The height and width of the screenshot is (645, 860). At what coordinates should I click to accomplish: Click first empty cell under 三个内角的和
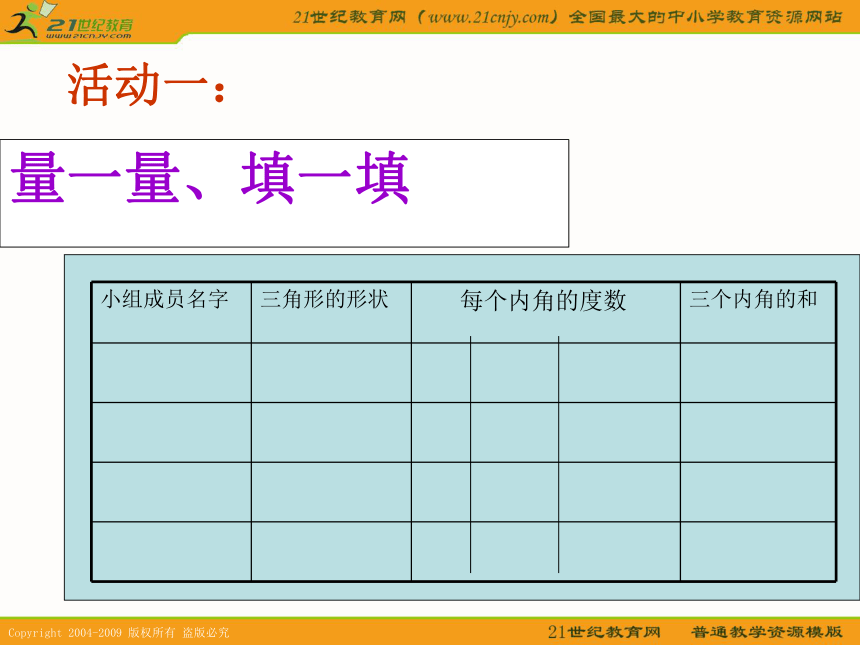pyautogui.click(x=758, y=373)
